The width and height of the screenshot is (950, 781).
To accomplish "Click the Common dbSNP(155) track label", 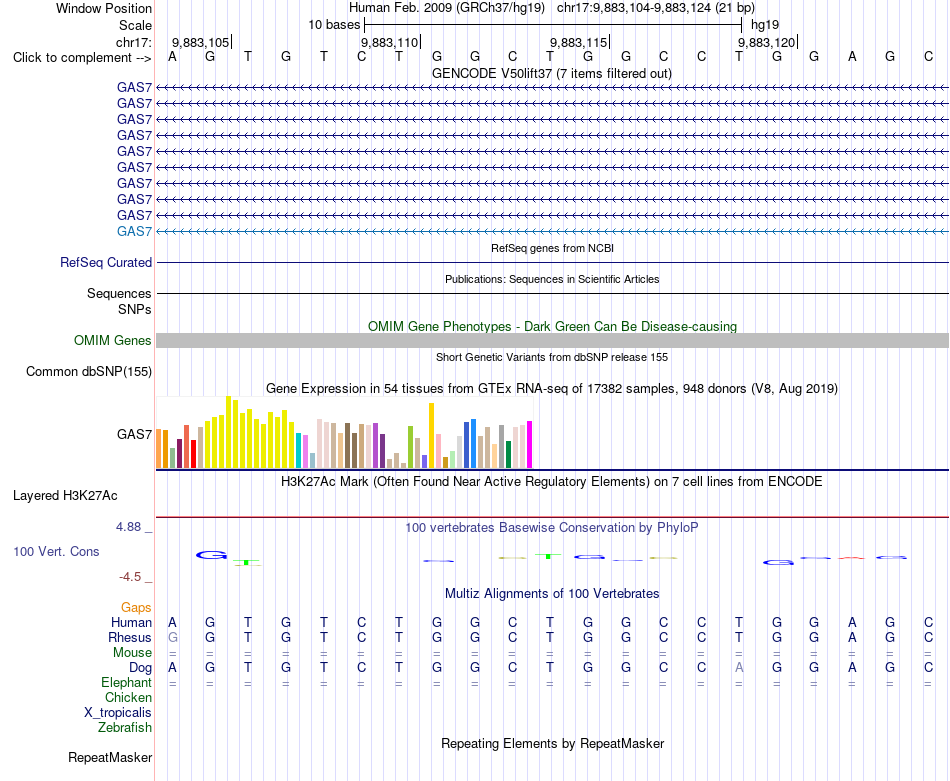I will 88,371.
